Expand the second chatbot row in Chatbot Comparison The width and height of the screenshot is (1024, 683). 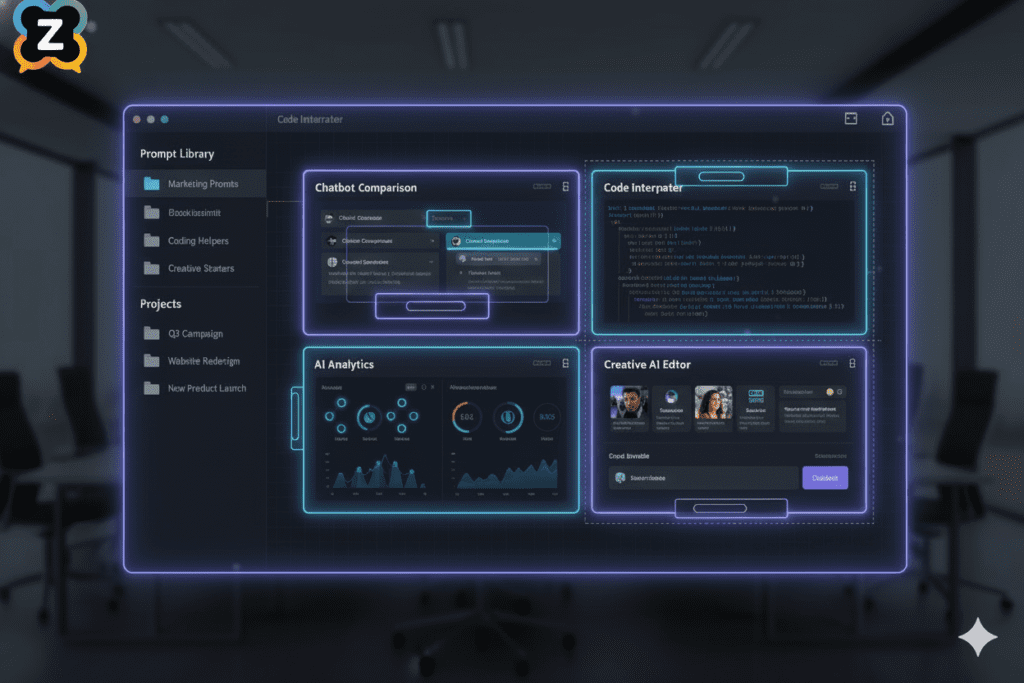click(x=431, y=241)
